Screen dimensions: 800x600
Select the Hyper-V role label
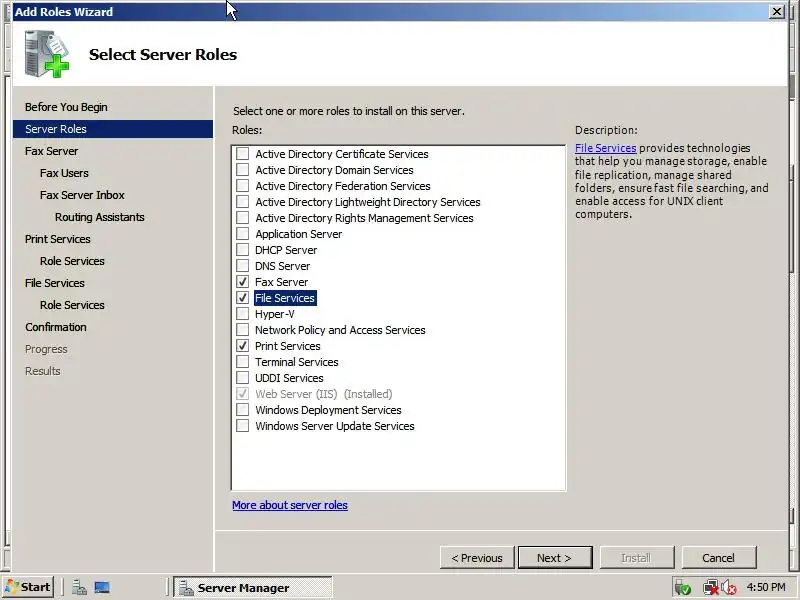[x=274, y=314]
